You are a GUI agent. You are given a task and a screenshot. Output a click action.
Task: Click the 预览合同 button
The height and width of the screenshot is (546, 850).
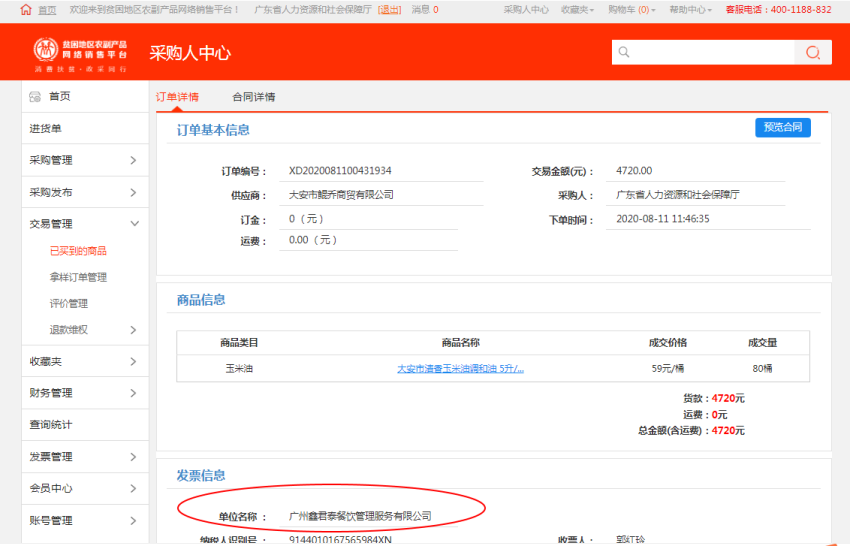[x=782, y=127]
